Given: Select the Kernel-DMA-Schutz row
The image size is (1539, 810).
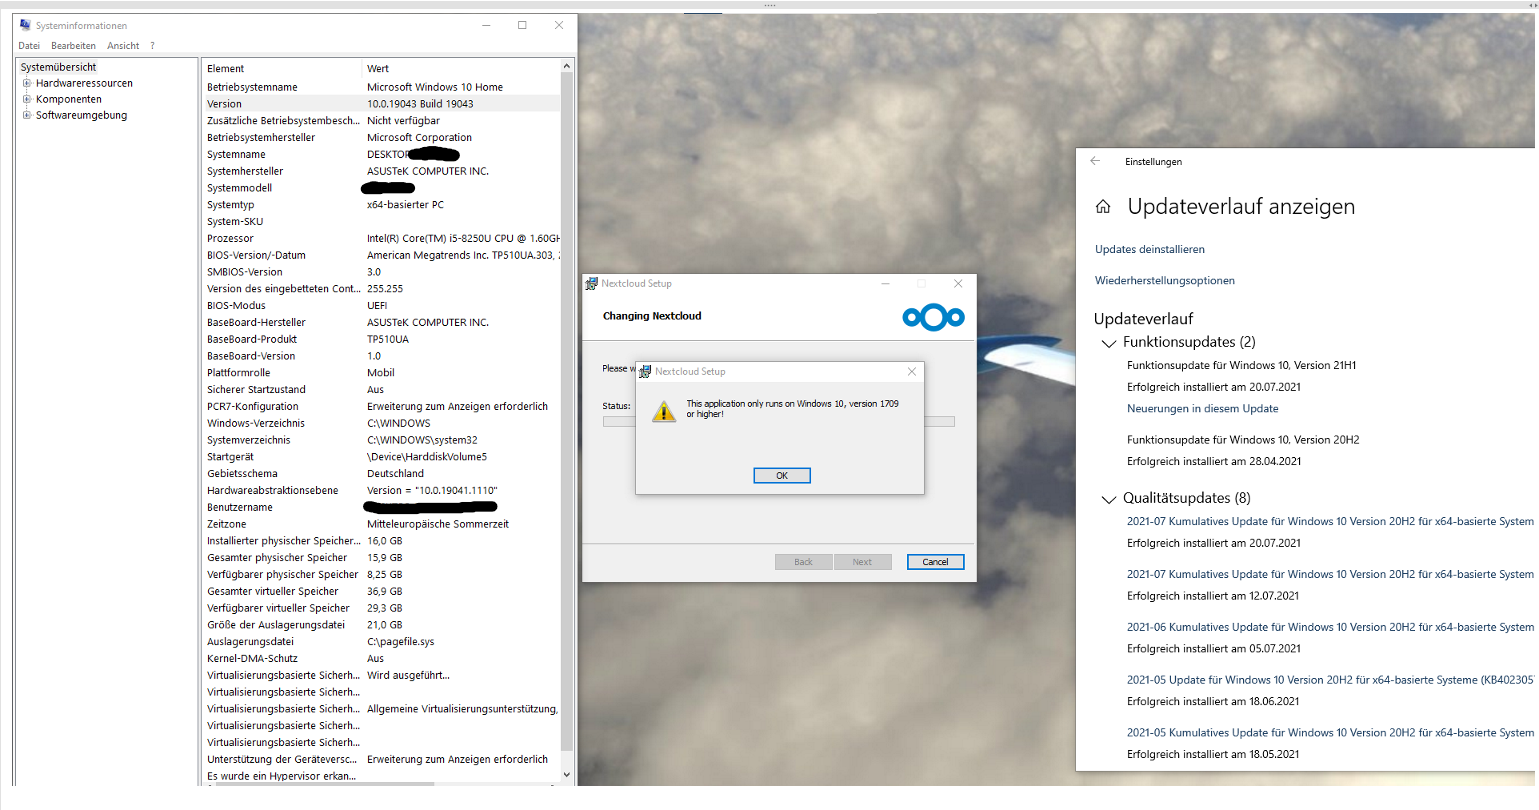Looking at the screenshot, I should pos(382,659).
